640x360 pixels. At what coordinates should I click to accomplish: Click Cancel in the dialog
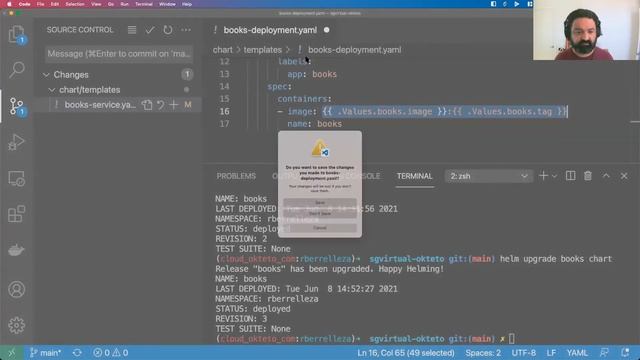pos(320,228)
